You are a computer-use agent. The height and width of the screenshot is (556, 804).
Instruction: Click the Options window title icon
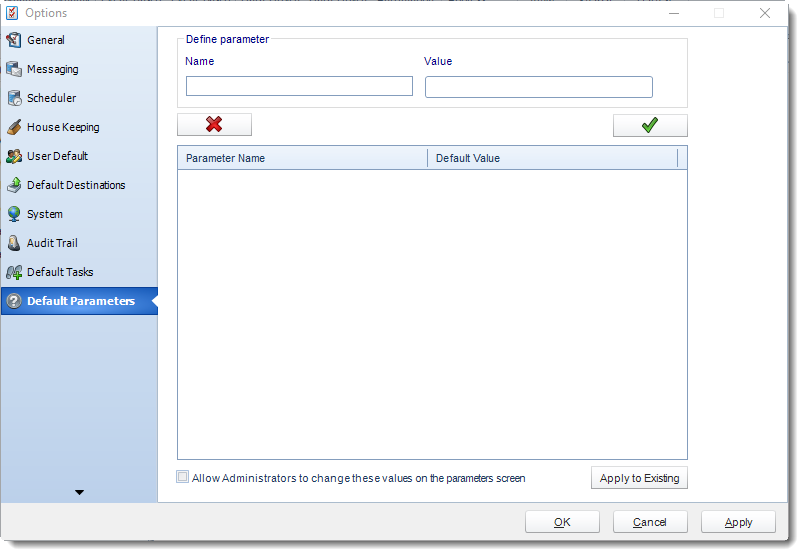coord(12,13)
